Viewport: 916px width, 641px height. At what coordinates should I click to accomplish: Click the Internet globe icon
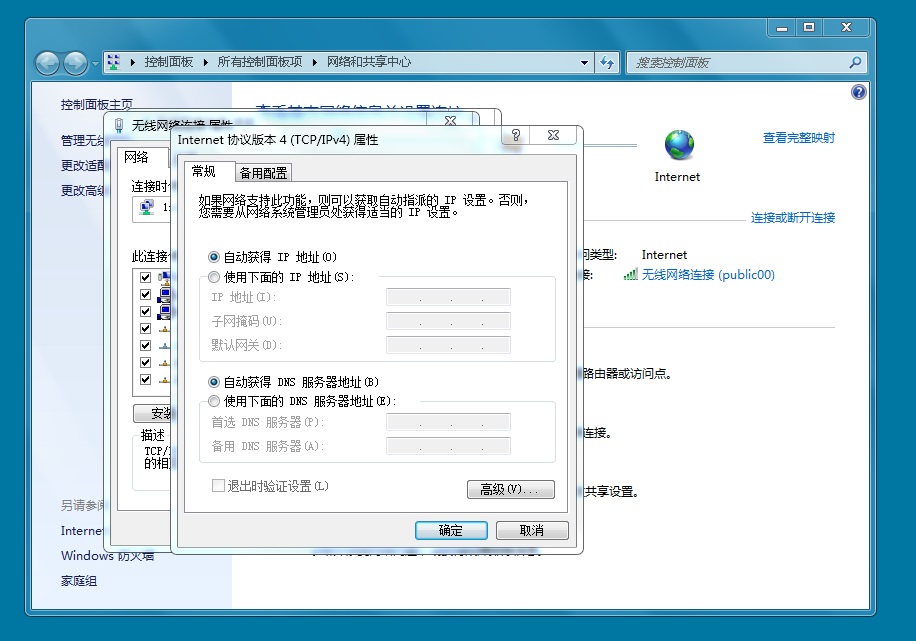[x=679, y=146]
